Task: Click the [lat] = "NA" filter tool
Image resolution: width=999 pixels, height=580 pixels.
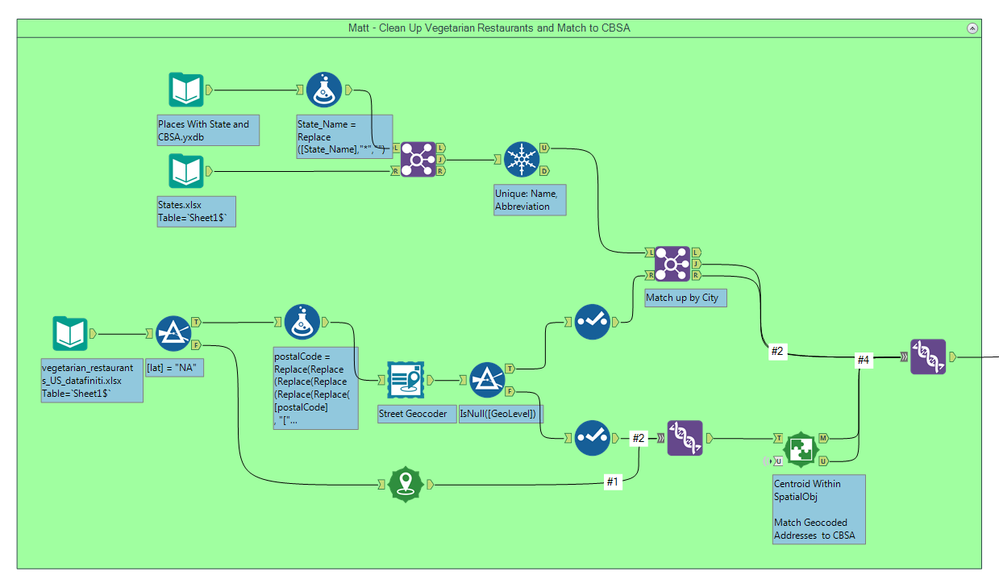Action: 173,333
